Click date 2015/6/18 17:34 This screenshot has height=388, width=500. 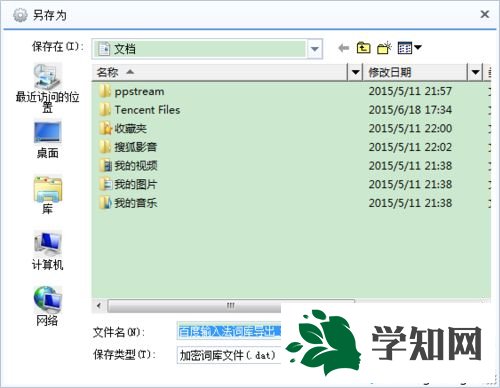tap(410, 110)
